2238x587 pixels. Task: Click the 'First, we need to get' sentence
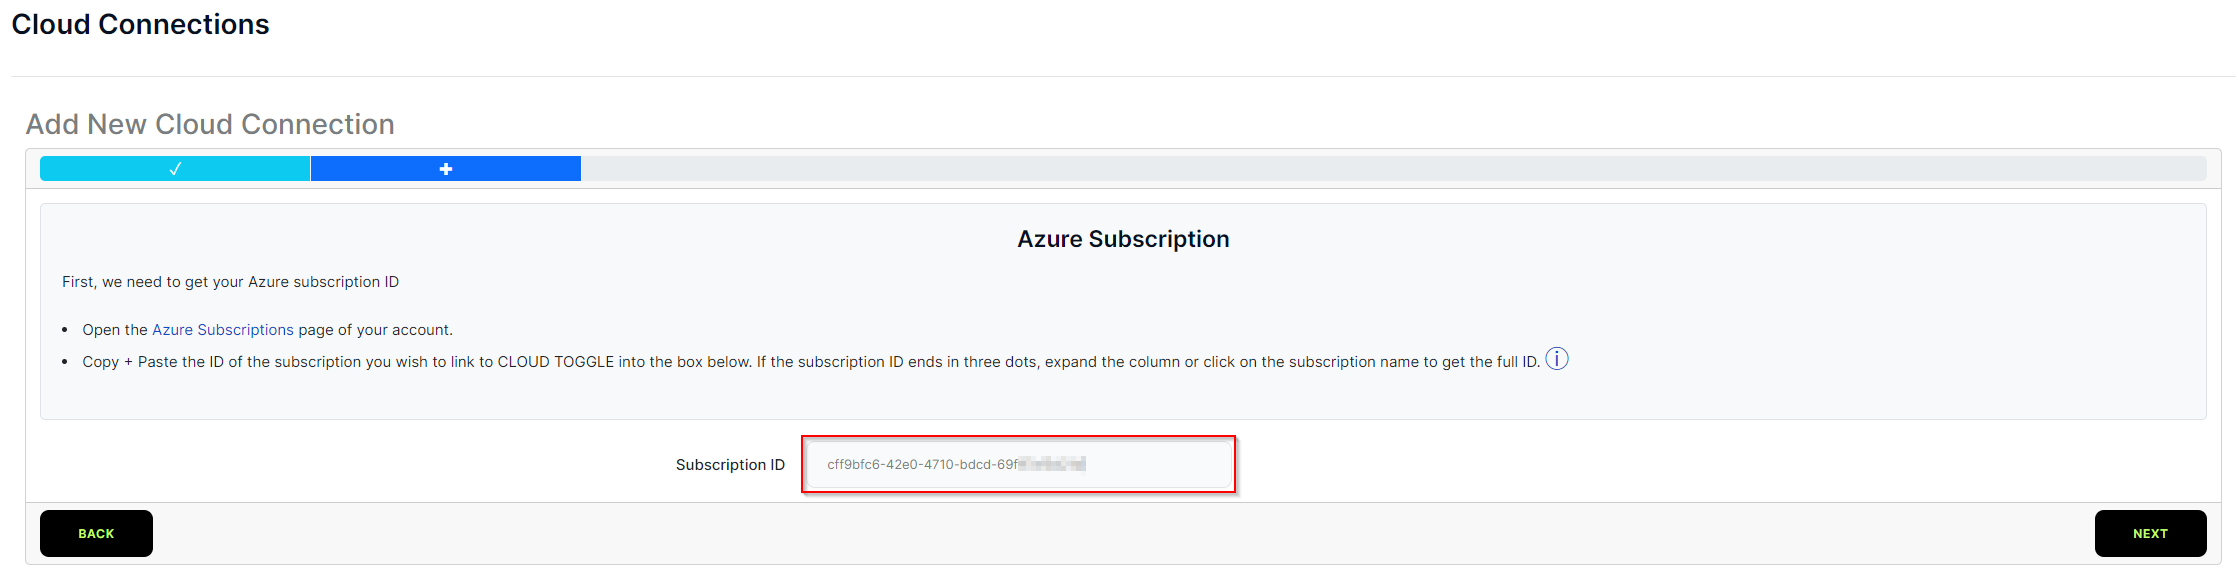230,282
